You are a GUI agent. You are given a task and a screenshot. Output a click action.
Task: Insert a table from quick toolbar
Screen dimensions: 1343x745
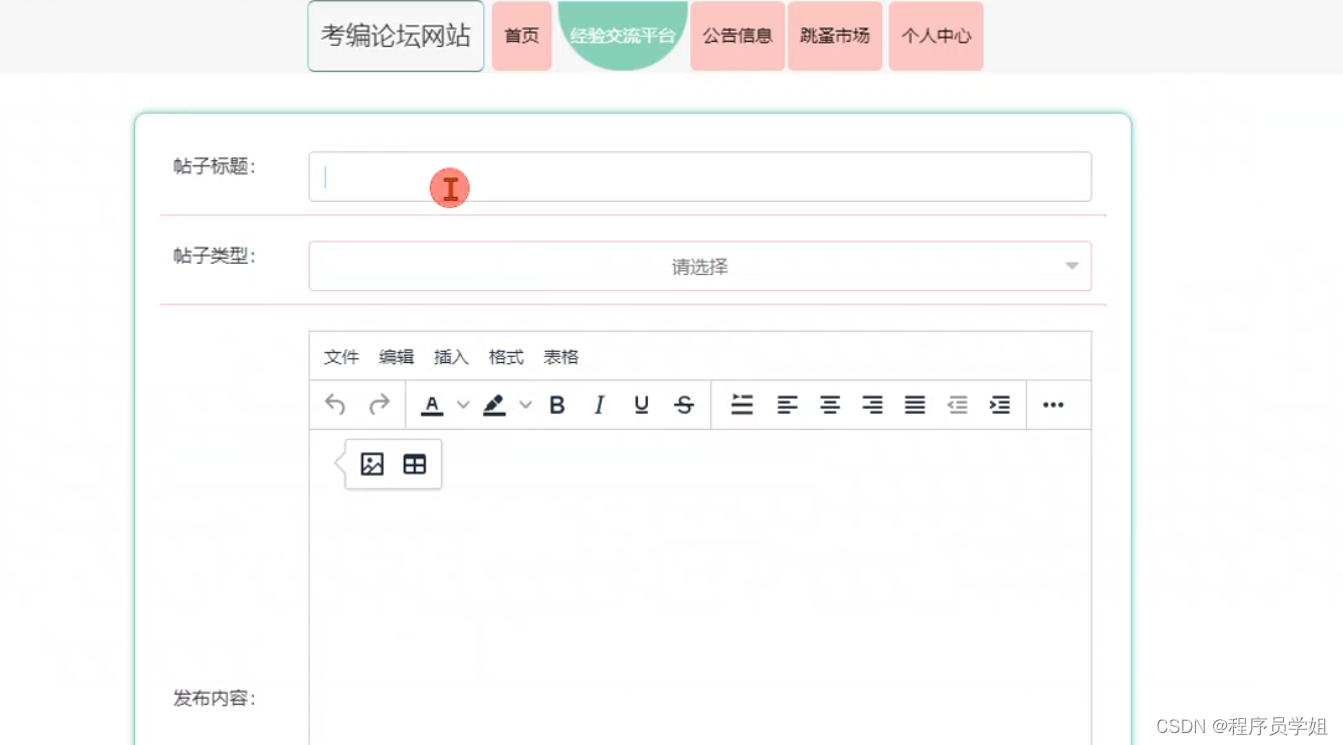414,464
